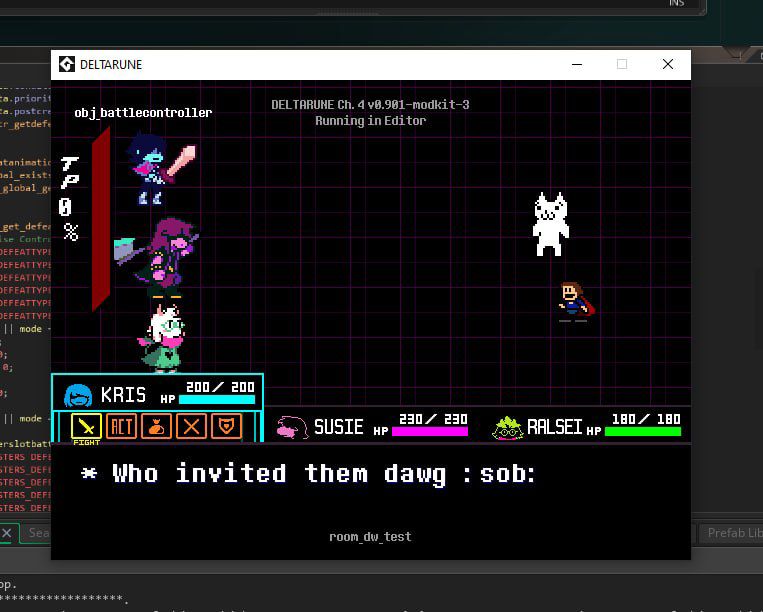Viewport: 763px width, 612px height.
Task: Click the Ralsei battle sprite in green robe
Action: tap(162, 338)
